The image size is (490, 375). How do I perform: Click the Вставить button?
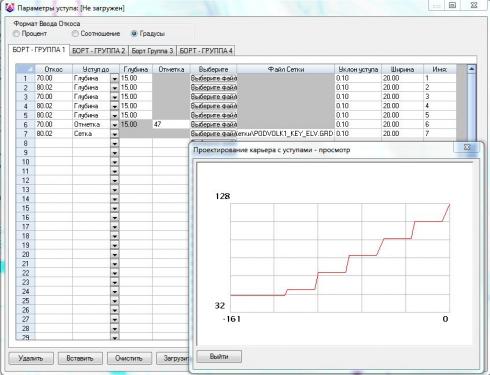click(80, 358)
